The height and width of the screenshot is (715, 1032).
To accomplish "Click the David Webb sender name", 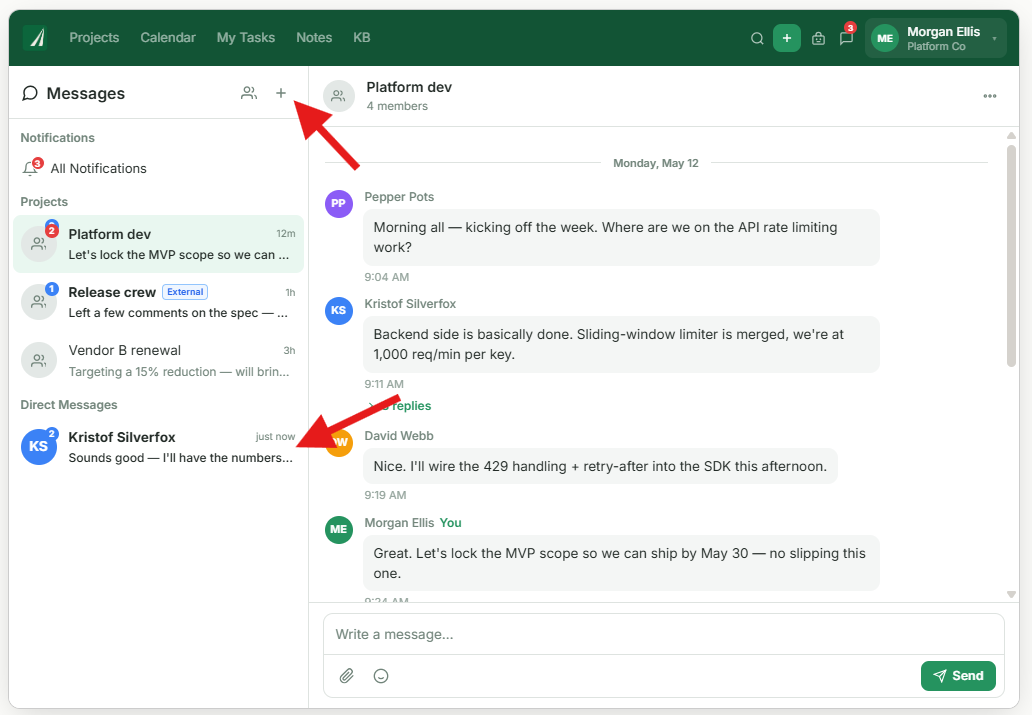I will [399, 436].
